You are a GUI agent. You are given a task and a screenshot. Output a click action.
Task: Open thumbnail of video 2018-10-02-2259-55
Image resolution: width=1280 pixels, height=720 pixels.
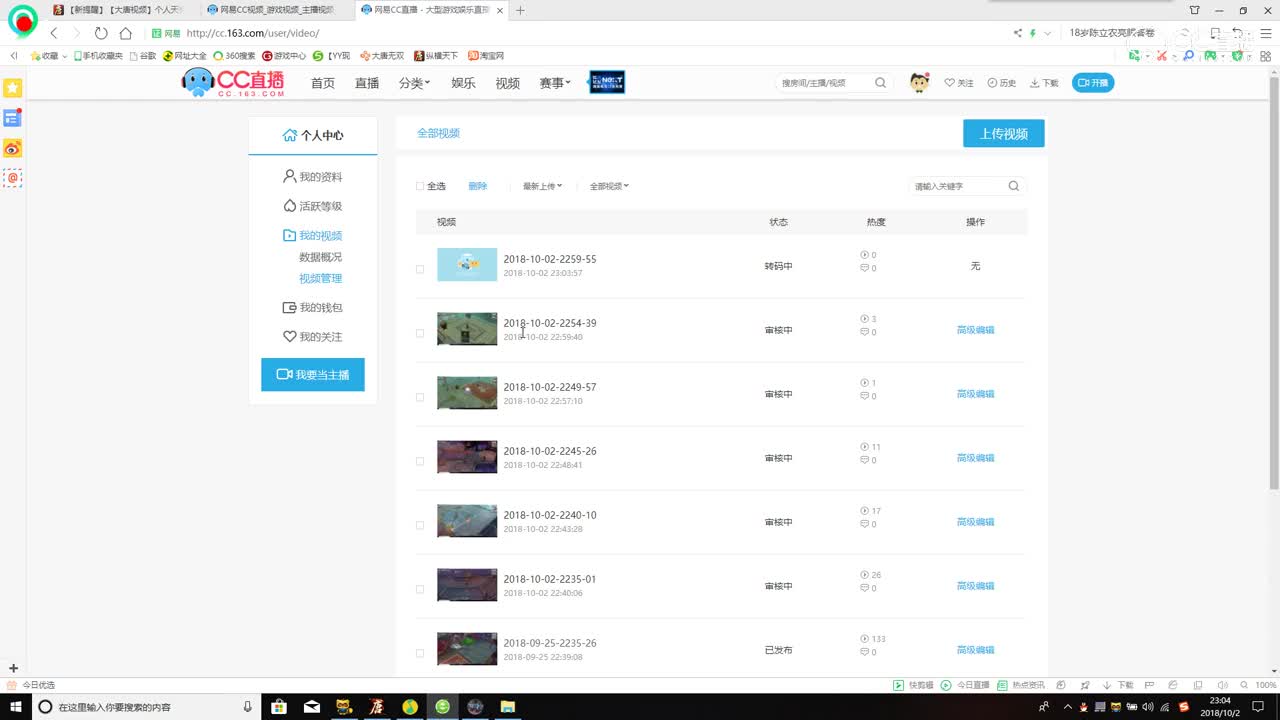click(x=467, y=264)
